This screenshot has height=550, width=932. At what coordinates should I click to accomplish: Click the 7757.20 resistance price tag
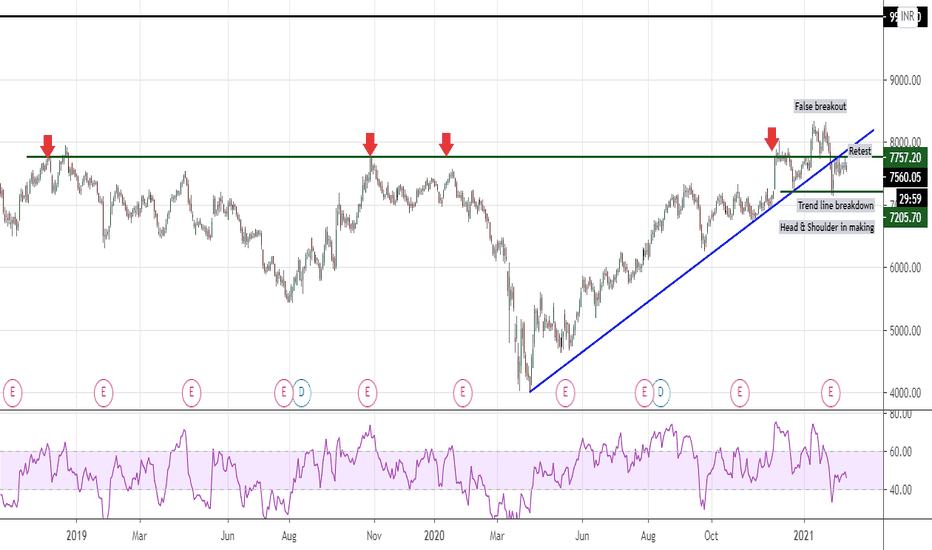tap(905, 158)
